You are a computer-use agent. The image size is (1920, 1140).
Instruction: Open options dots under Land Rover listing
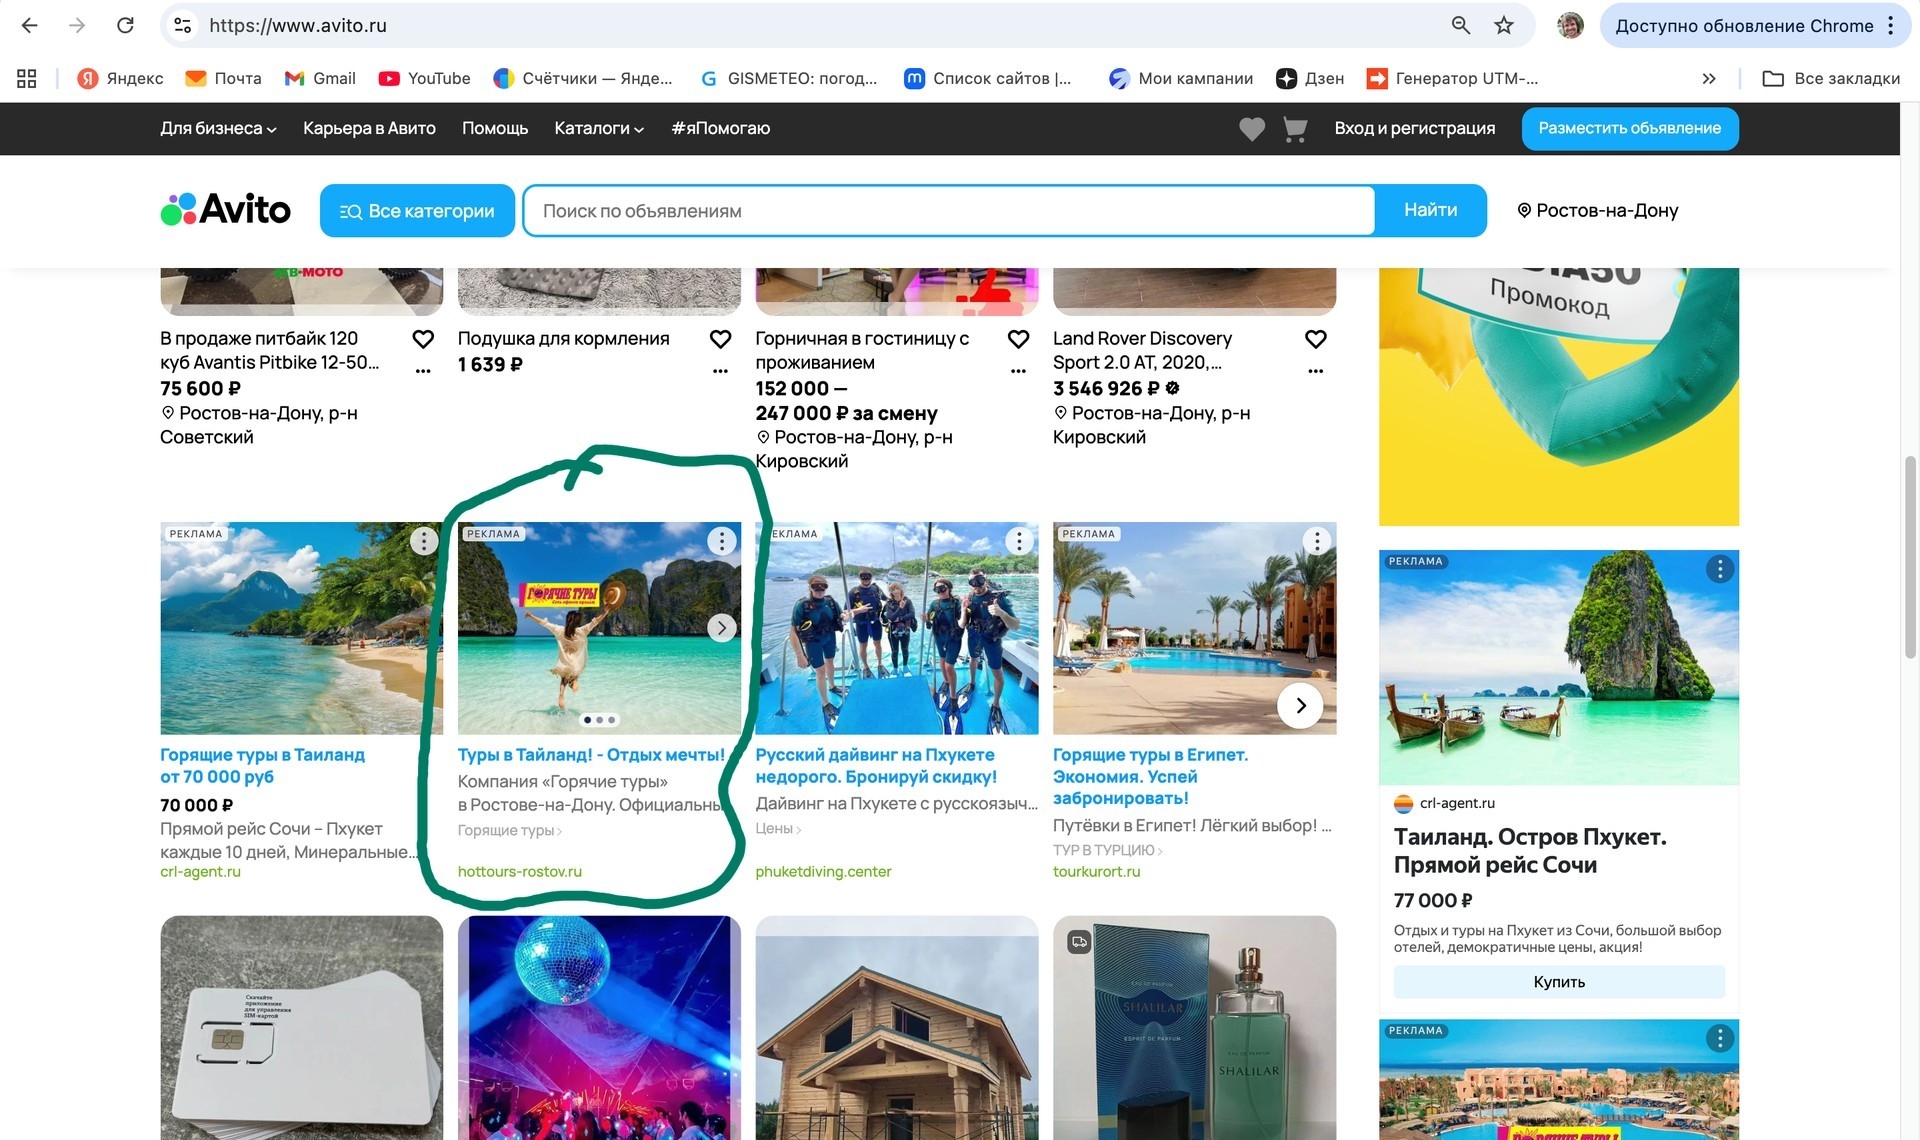[1315, 371]
